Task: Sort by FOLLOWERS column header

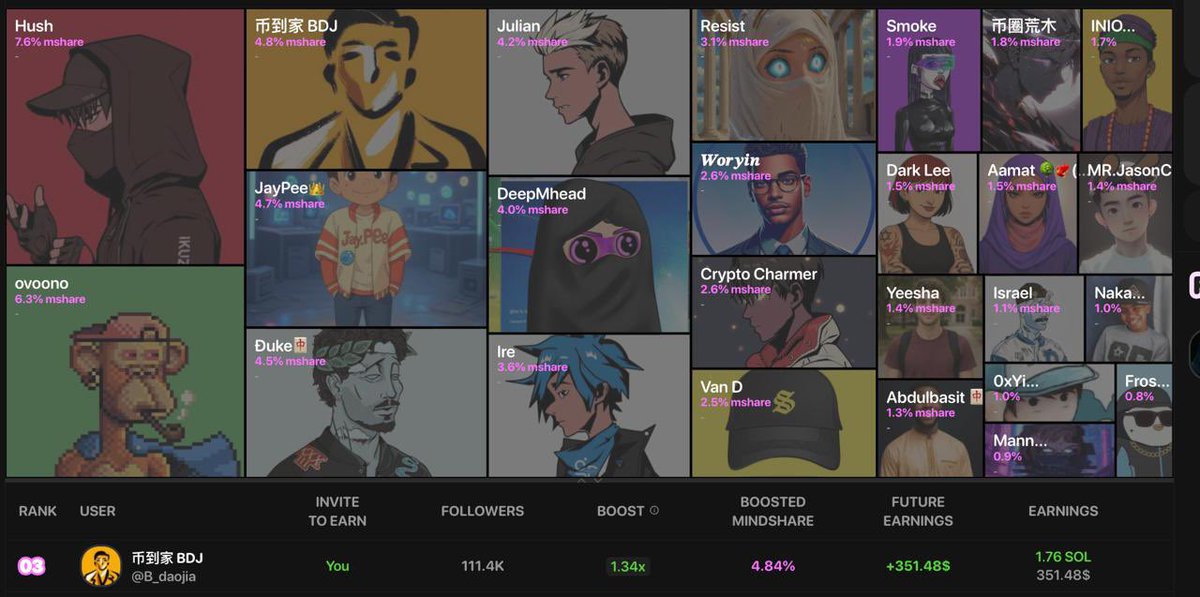Action: [482, 511]
